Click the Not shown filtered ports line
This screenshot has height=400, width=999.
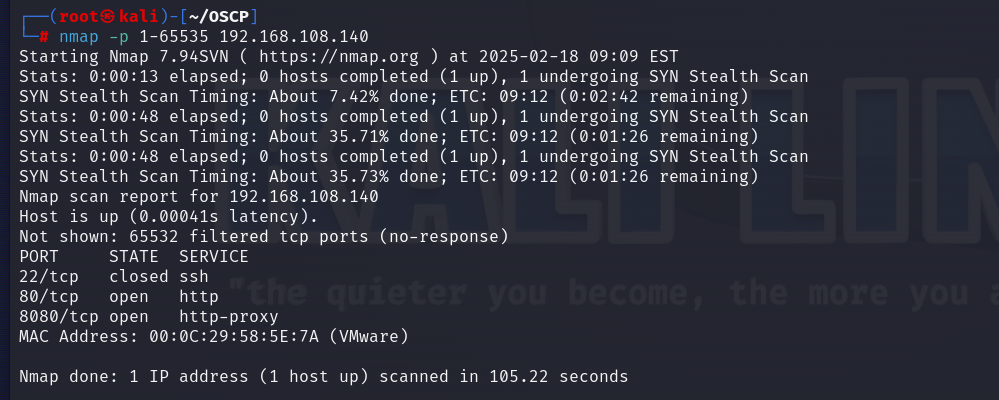(x=264, y=236)
